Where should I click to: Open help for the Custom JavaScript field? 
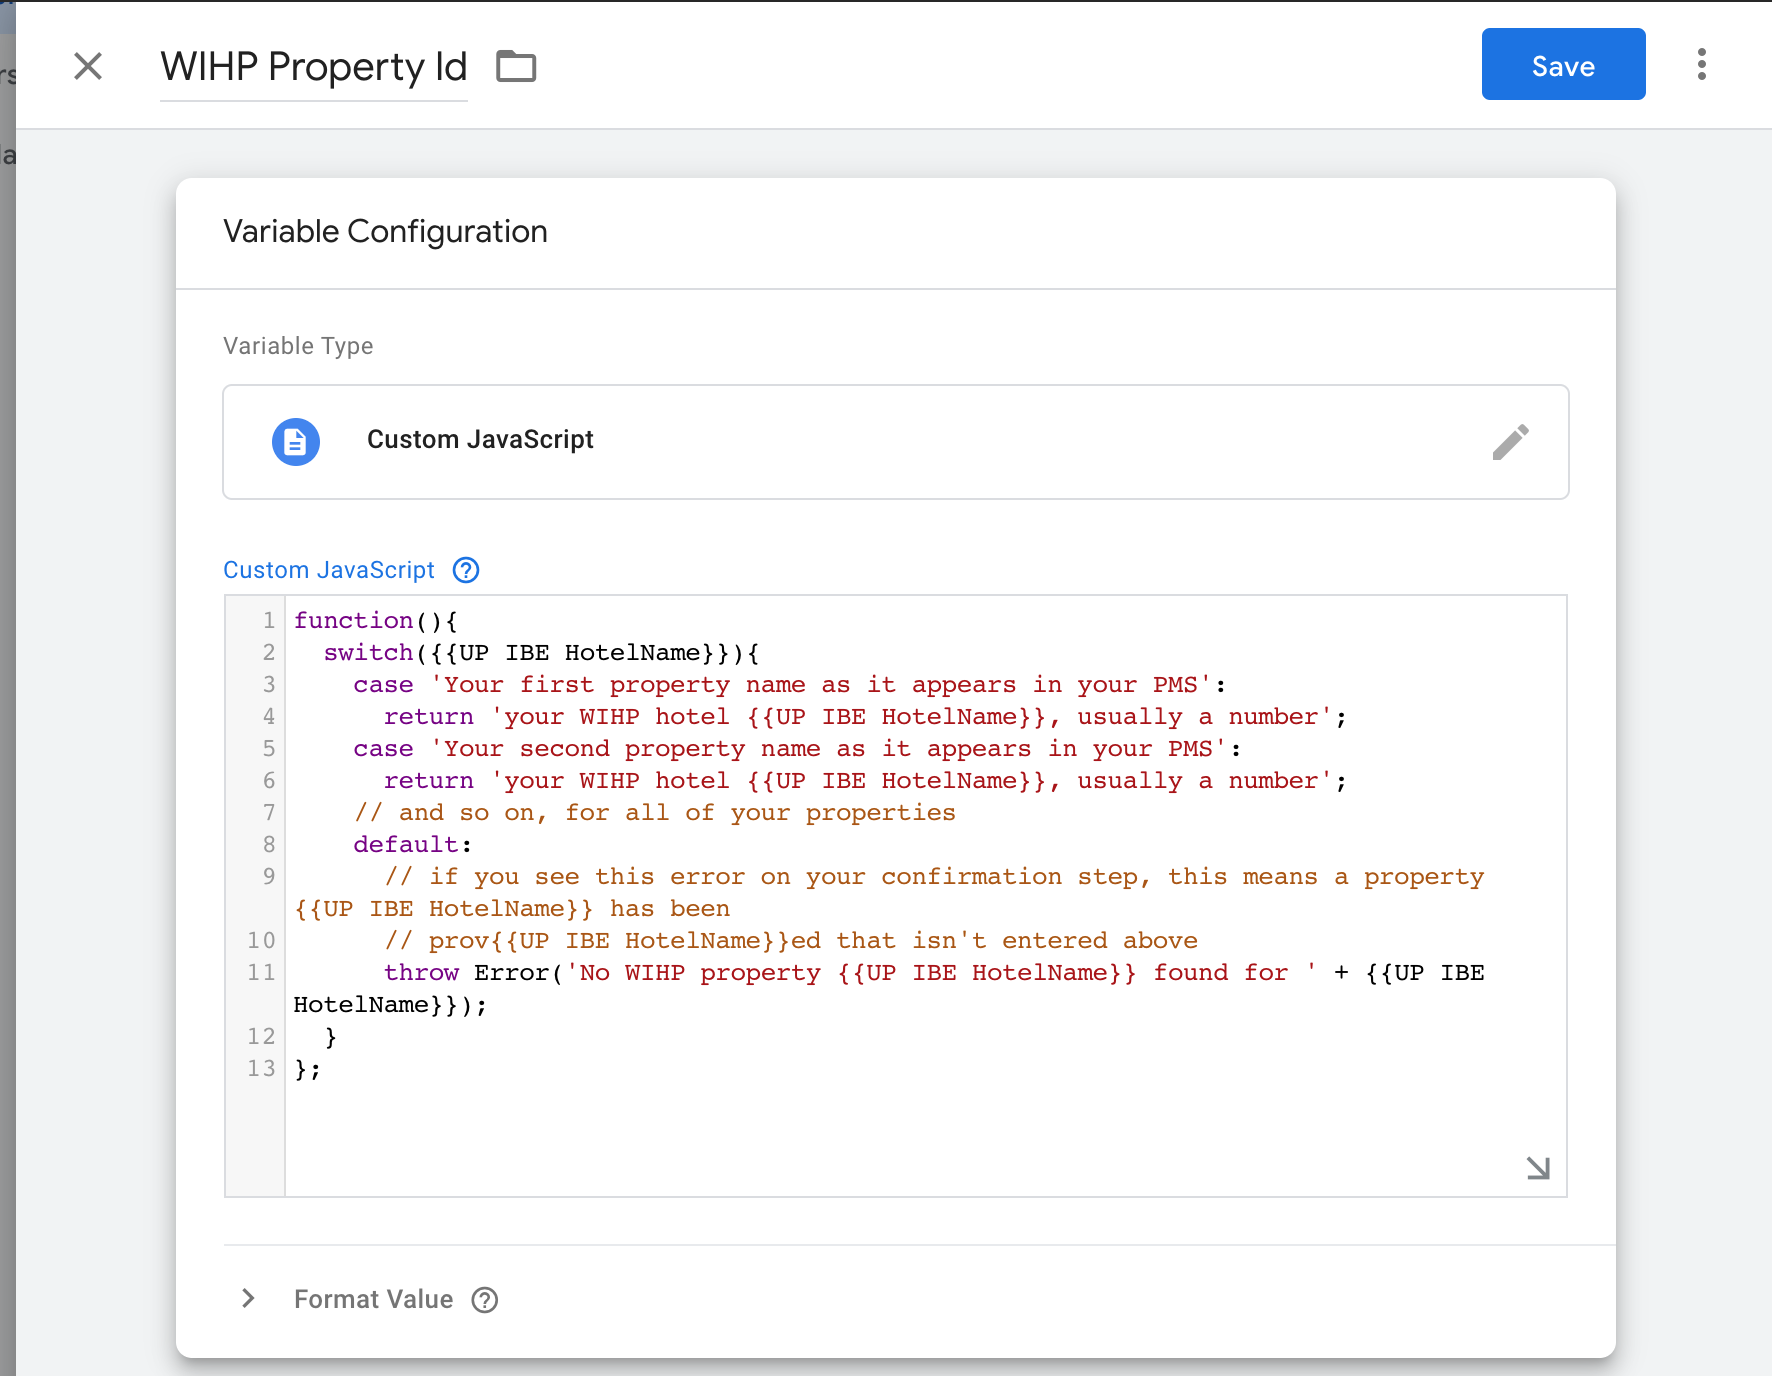tap(466, 570)
